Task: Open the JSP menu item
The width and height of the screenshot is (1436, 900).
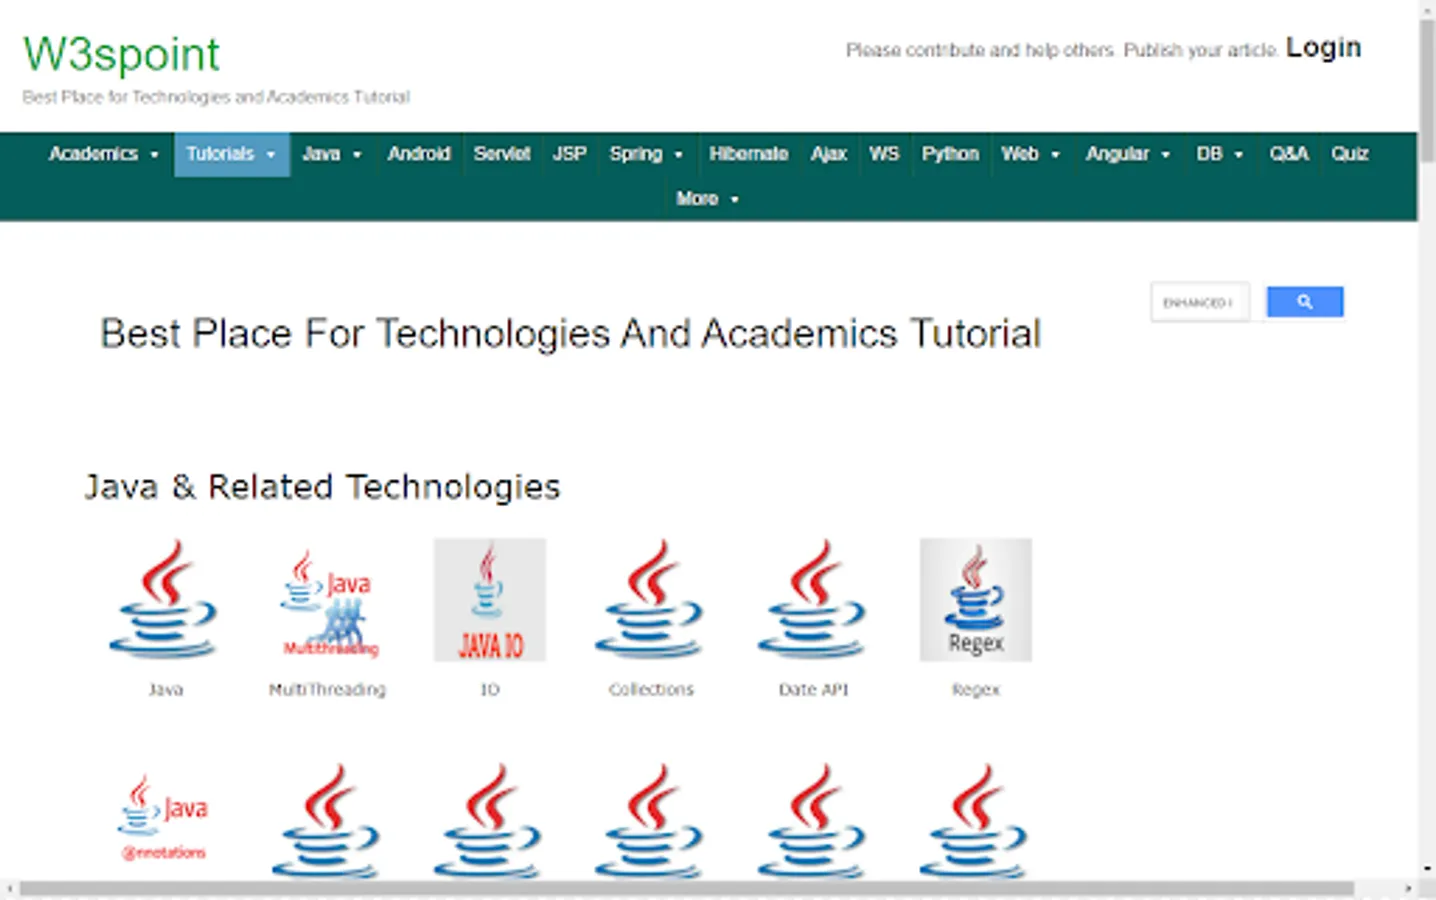Action: (x=570, y=154)
